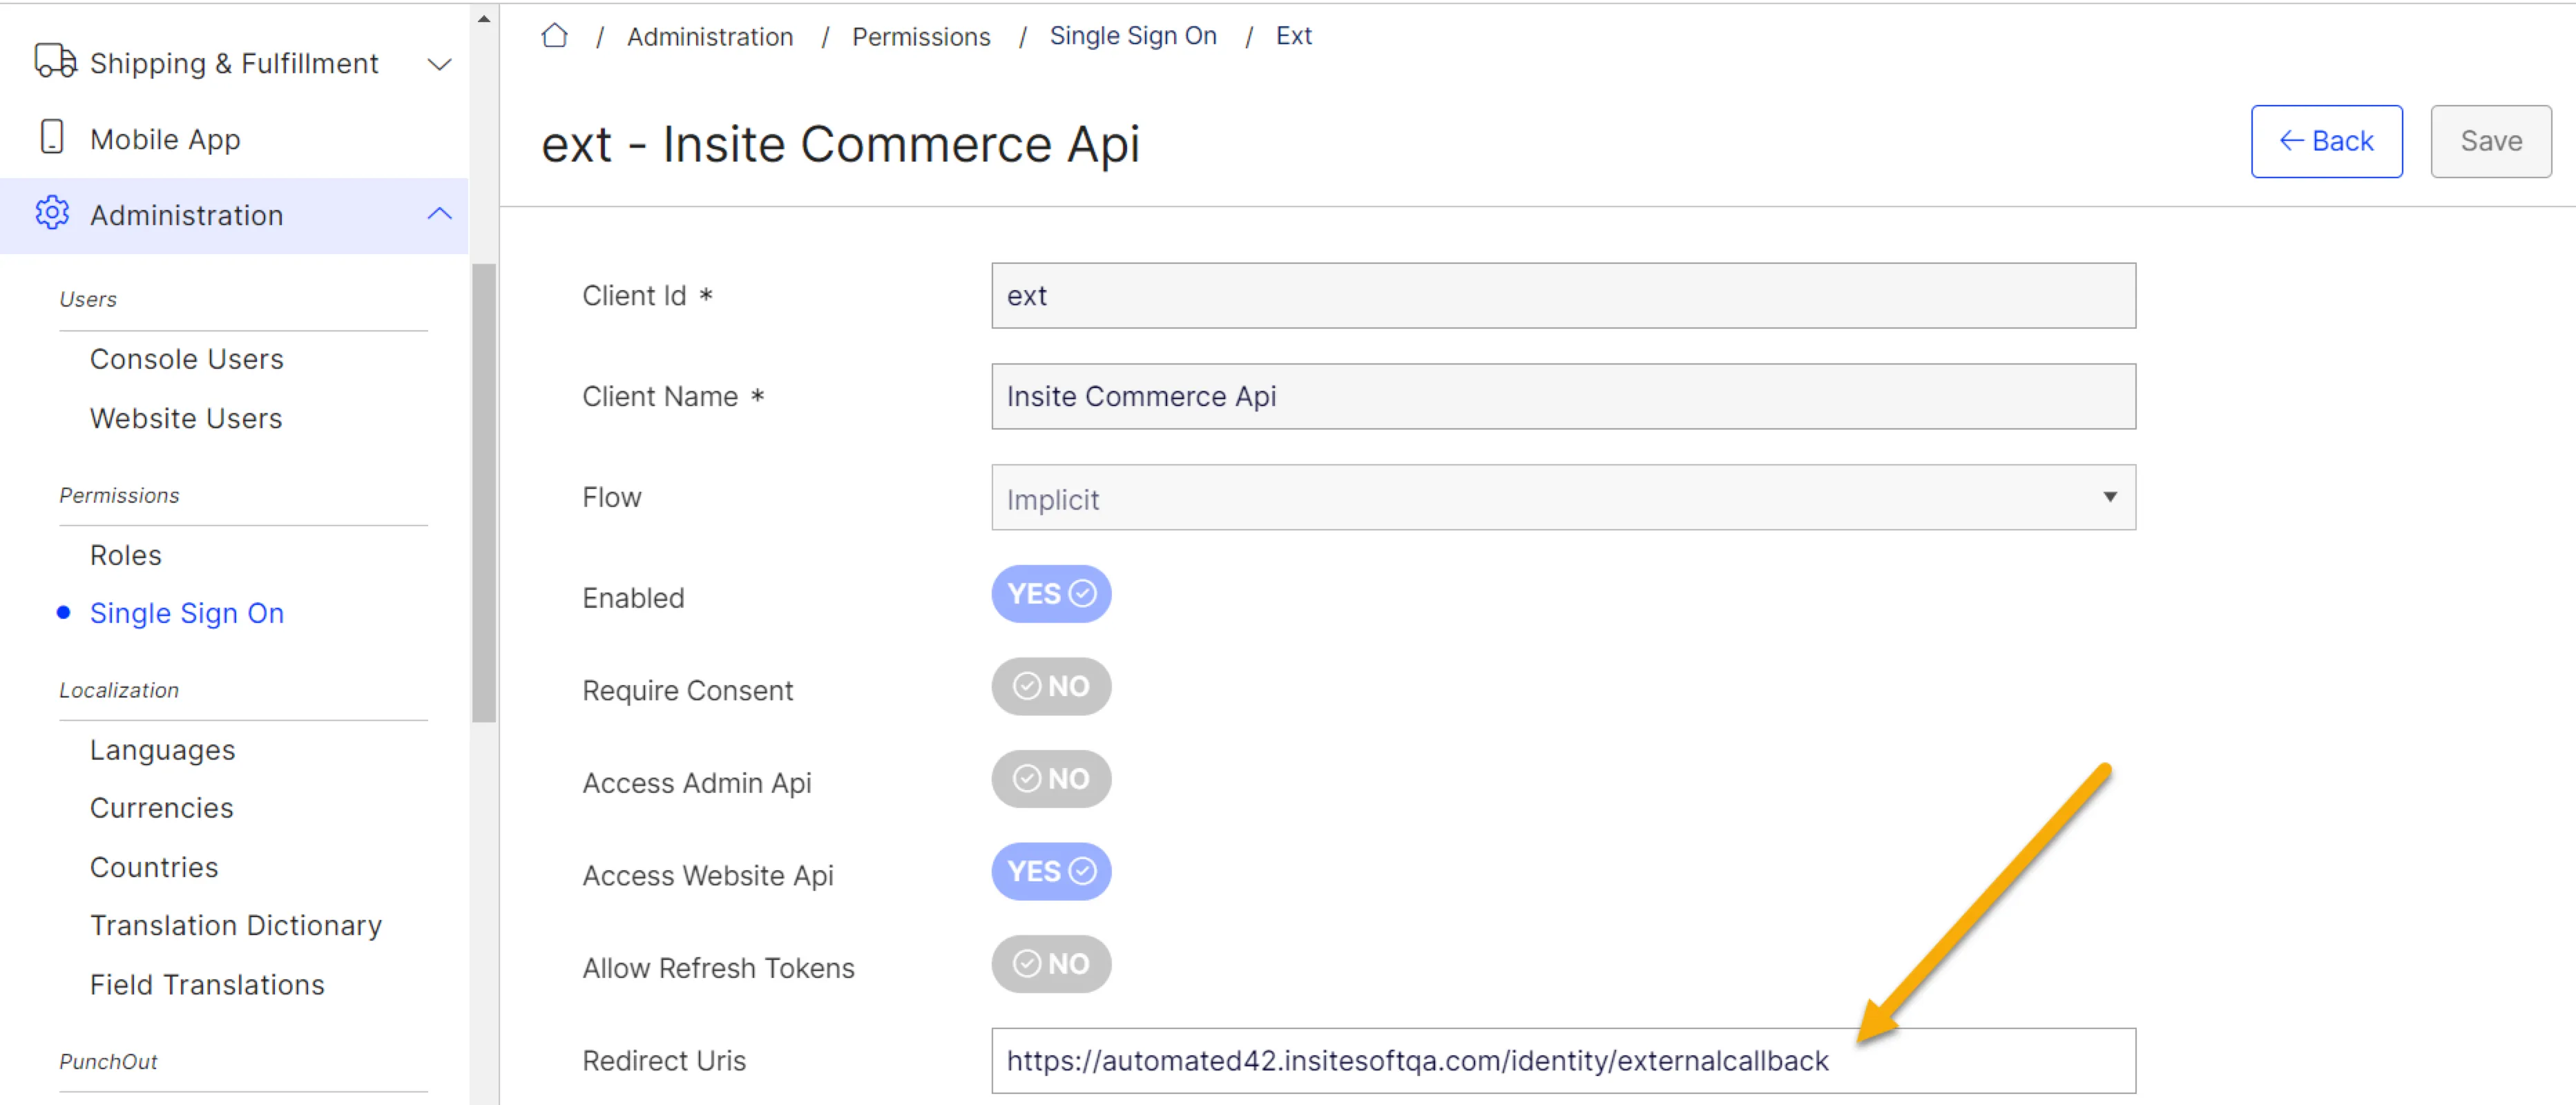Screen dimensions: 2576x1105
Task: Click the 'Flow' field label
Action: 612,497
